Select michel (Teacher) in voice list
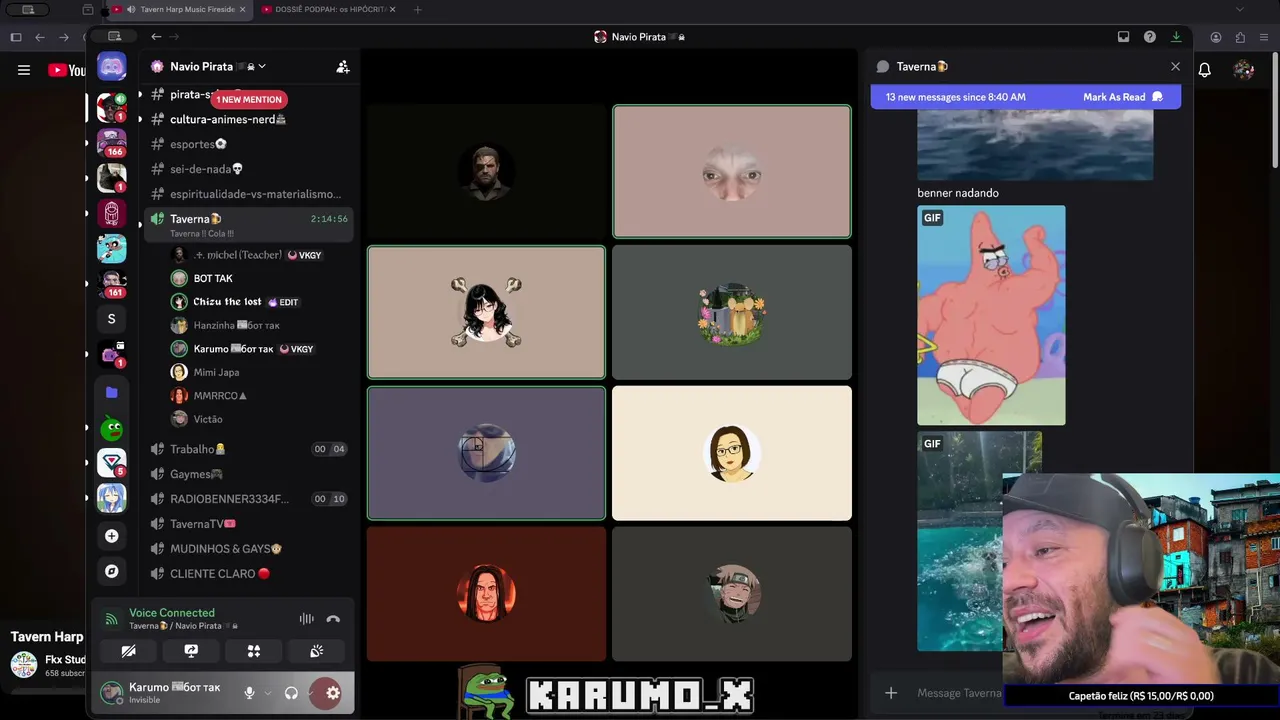Viewport: 1280px width, 720px height. click(x=258, y=255)
